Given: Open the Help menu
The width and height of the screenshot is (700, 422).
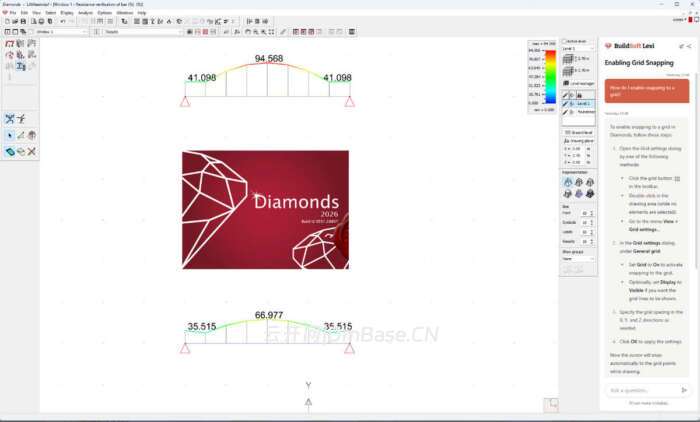Looking at the screenshot, I should 142,13.
